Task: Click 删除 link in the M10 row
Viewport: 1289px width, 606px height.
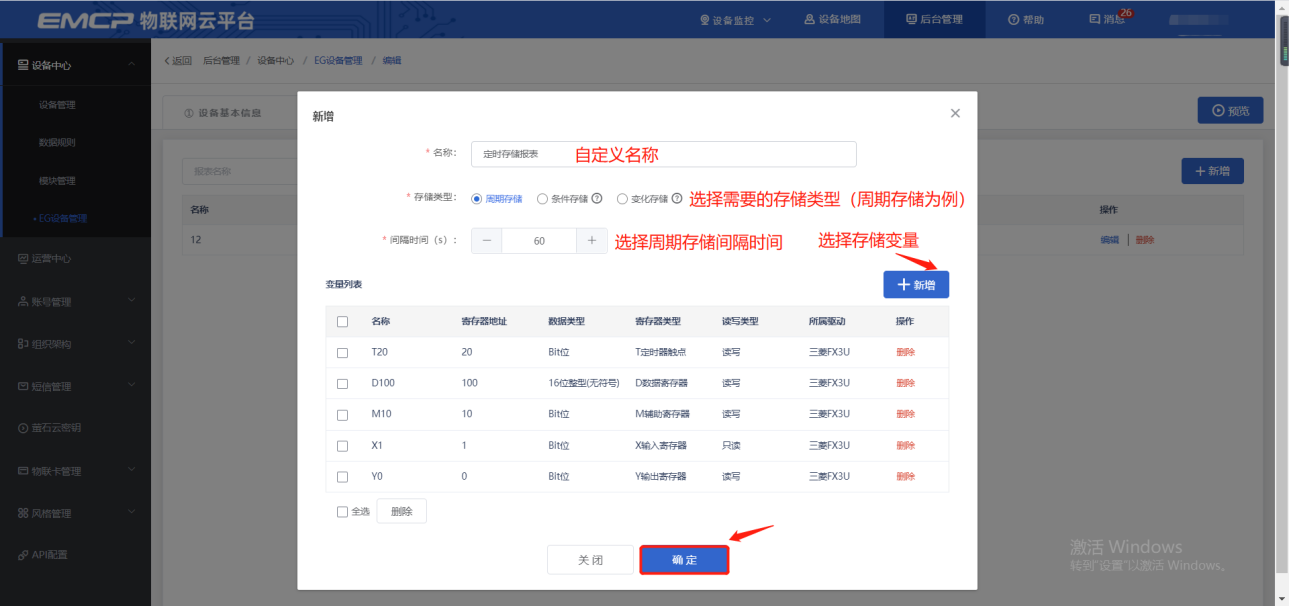Action: 905,414
